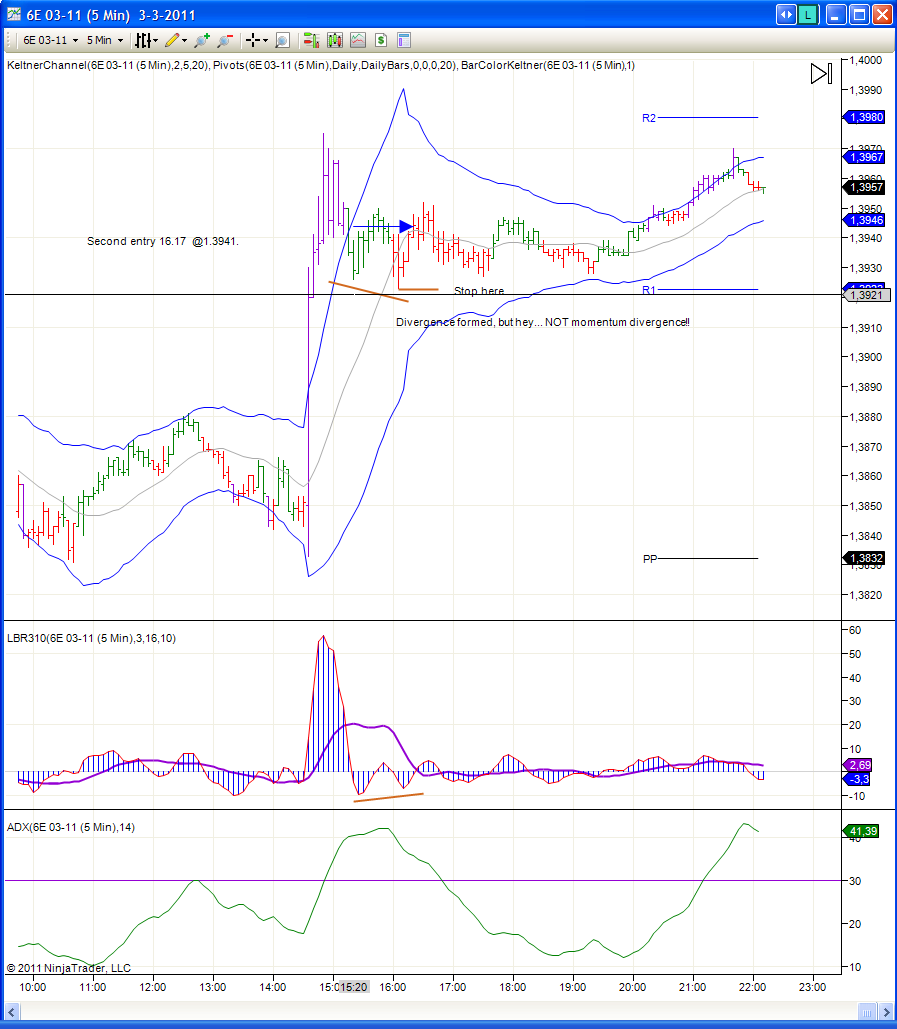Image resolution: width=897 pixels, height=1029 pixels.
Task: Click the highlighted 15:20 time marker
Action: pos(354,987)
